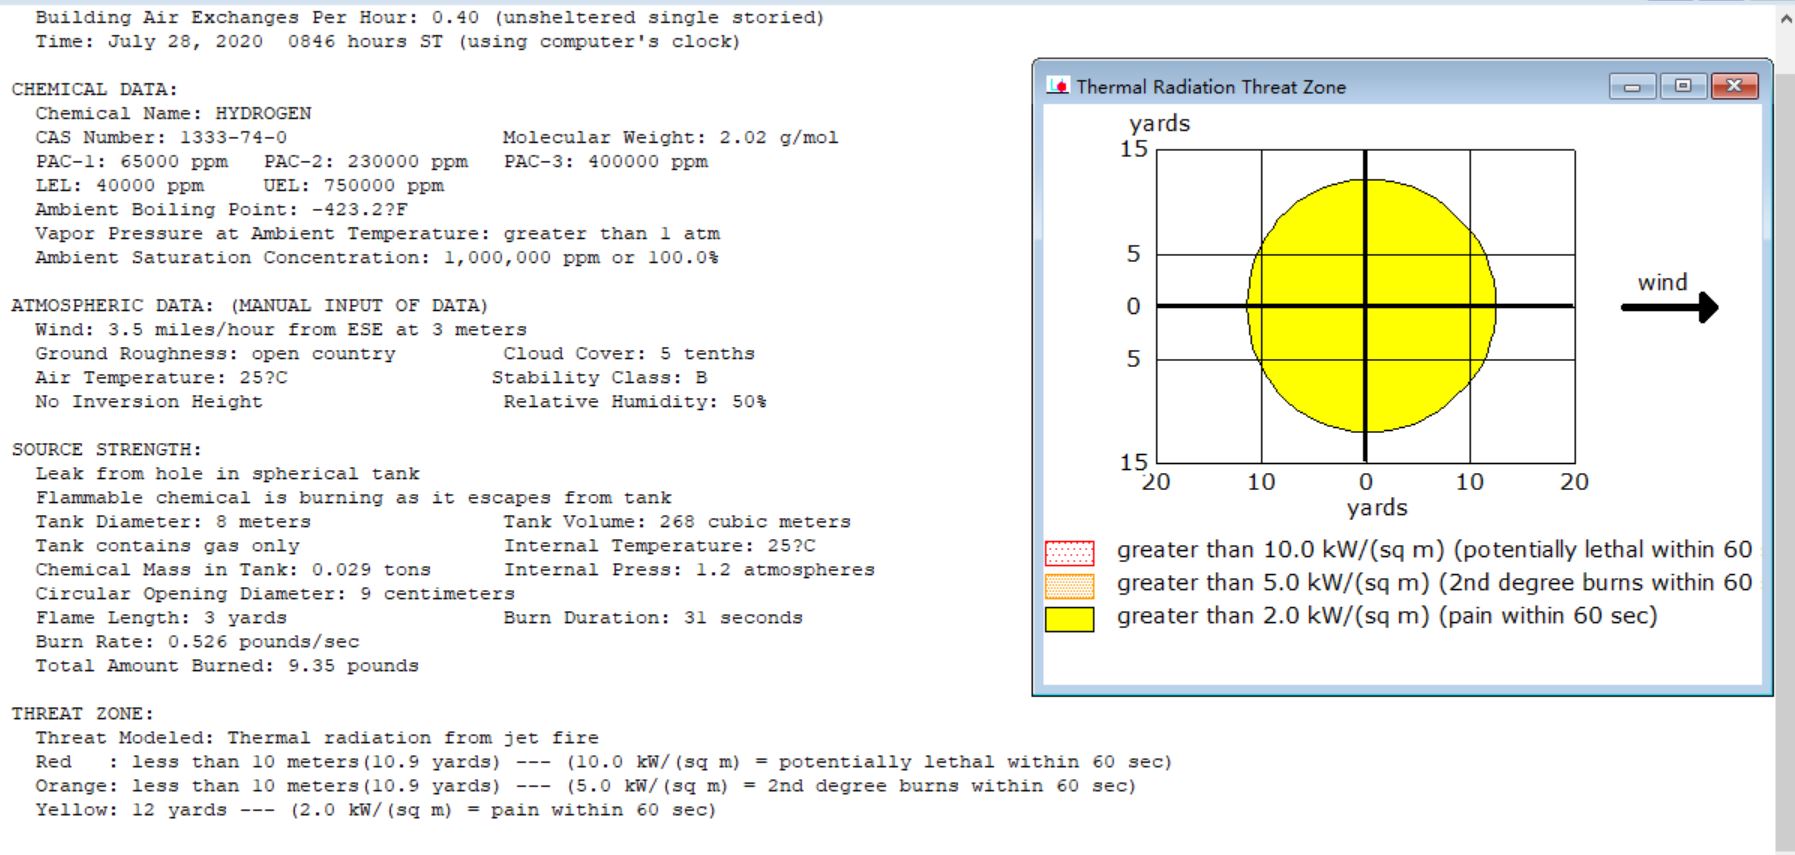Viewport: 1795px width, 855px height.
Task: Click 'Molecular Weight: 2.02 g/mol' text
Action: click(x=670, y=137)
